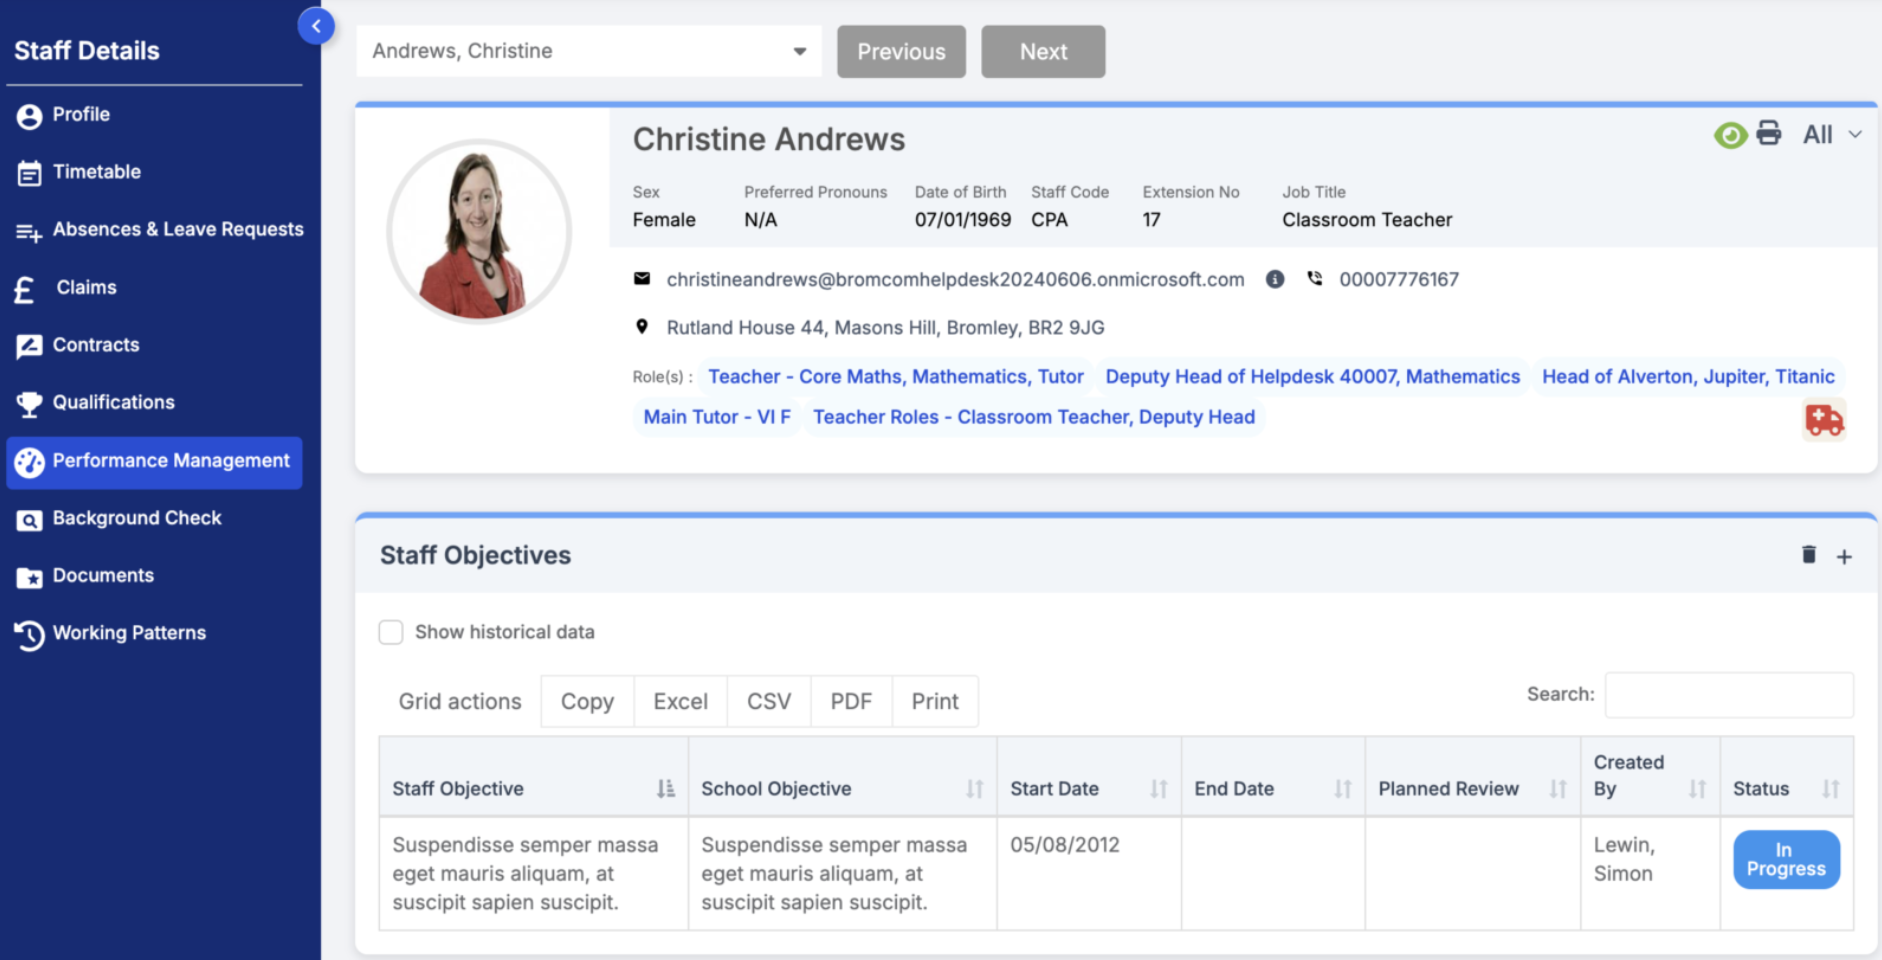Add new staff objective with plus icon
This screenshot has width=1882, height=960.
pos(1844,557)
